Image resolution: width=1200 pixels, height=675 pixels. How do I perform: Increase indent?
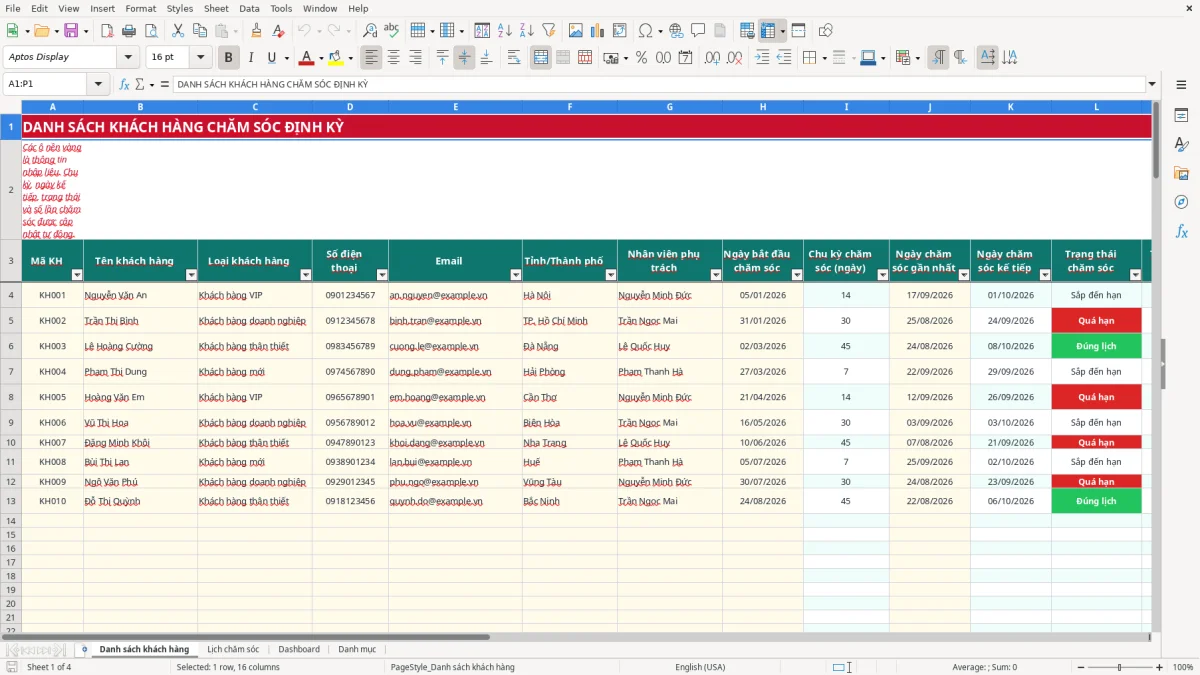point(762,58)
